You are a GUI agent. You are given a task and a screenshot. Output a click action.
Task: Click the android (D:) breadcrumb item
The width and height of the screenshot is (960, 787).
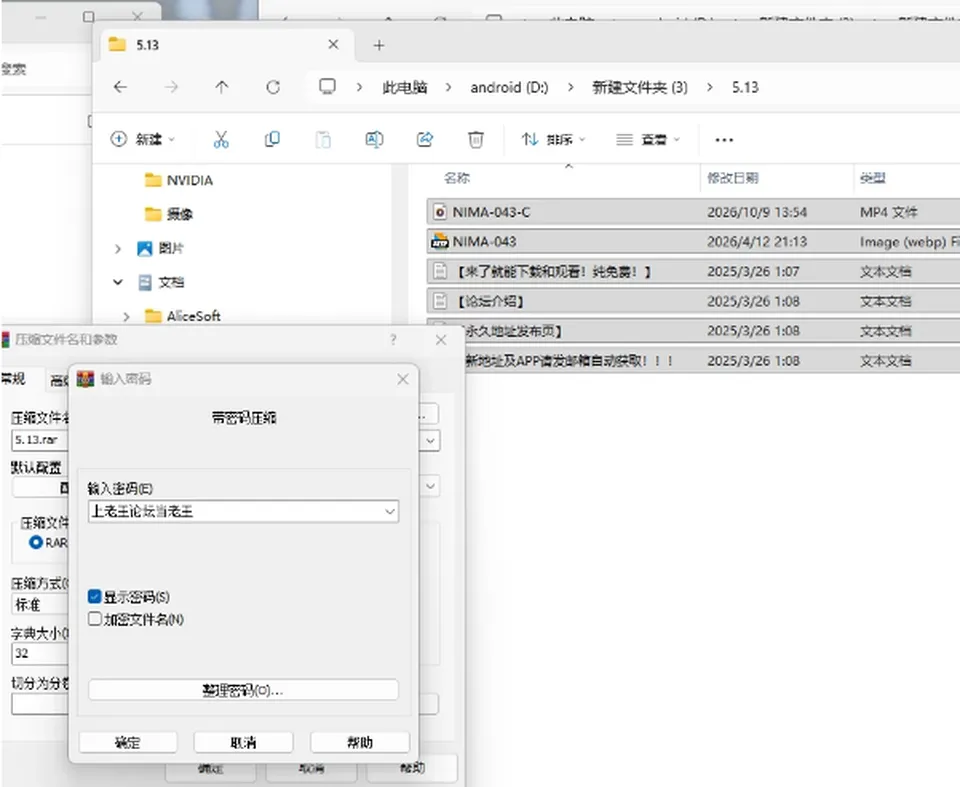click(x=509, y=87)
